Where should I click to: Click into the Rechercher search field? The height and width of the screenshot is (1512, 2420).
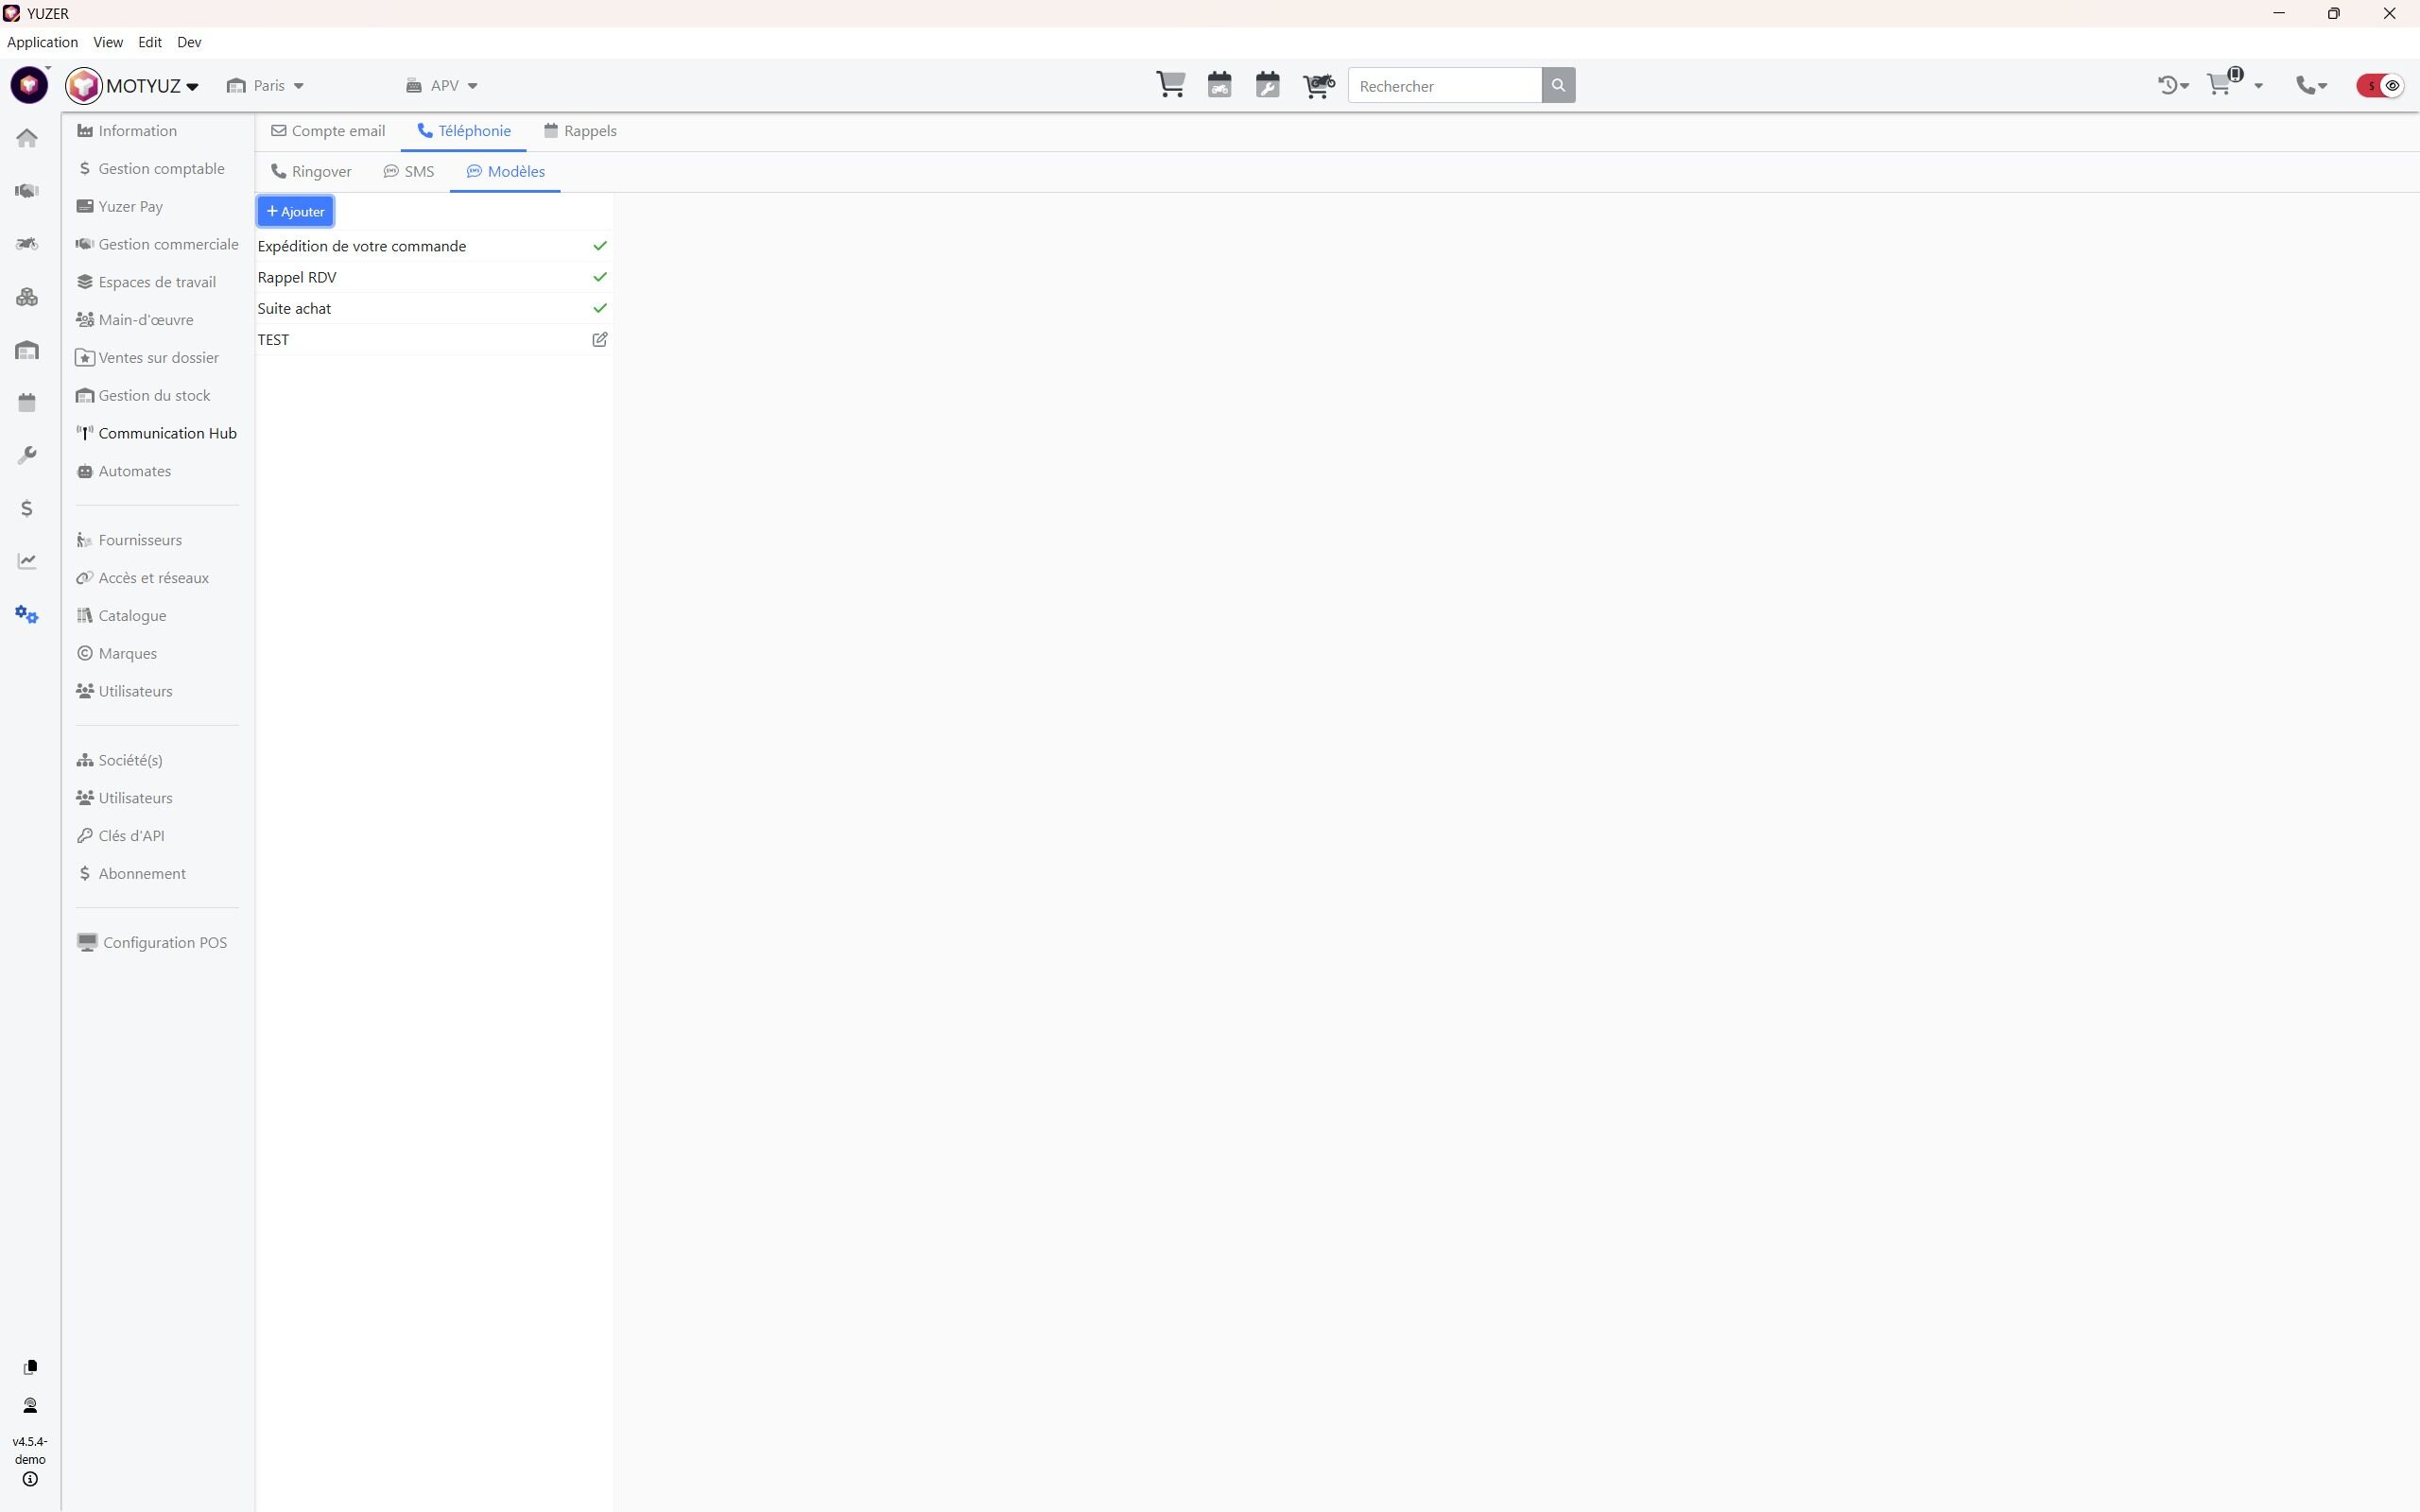tap(1444, 86)
